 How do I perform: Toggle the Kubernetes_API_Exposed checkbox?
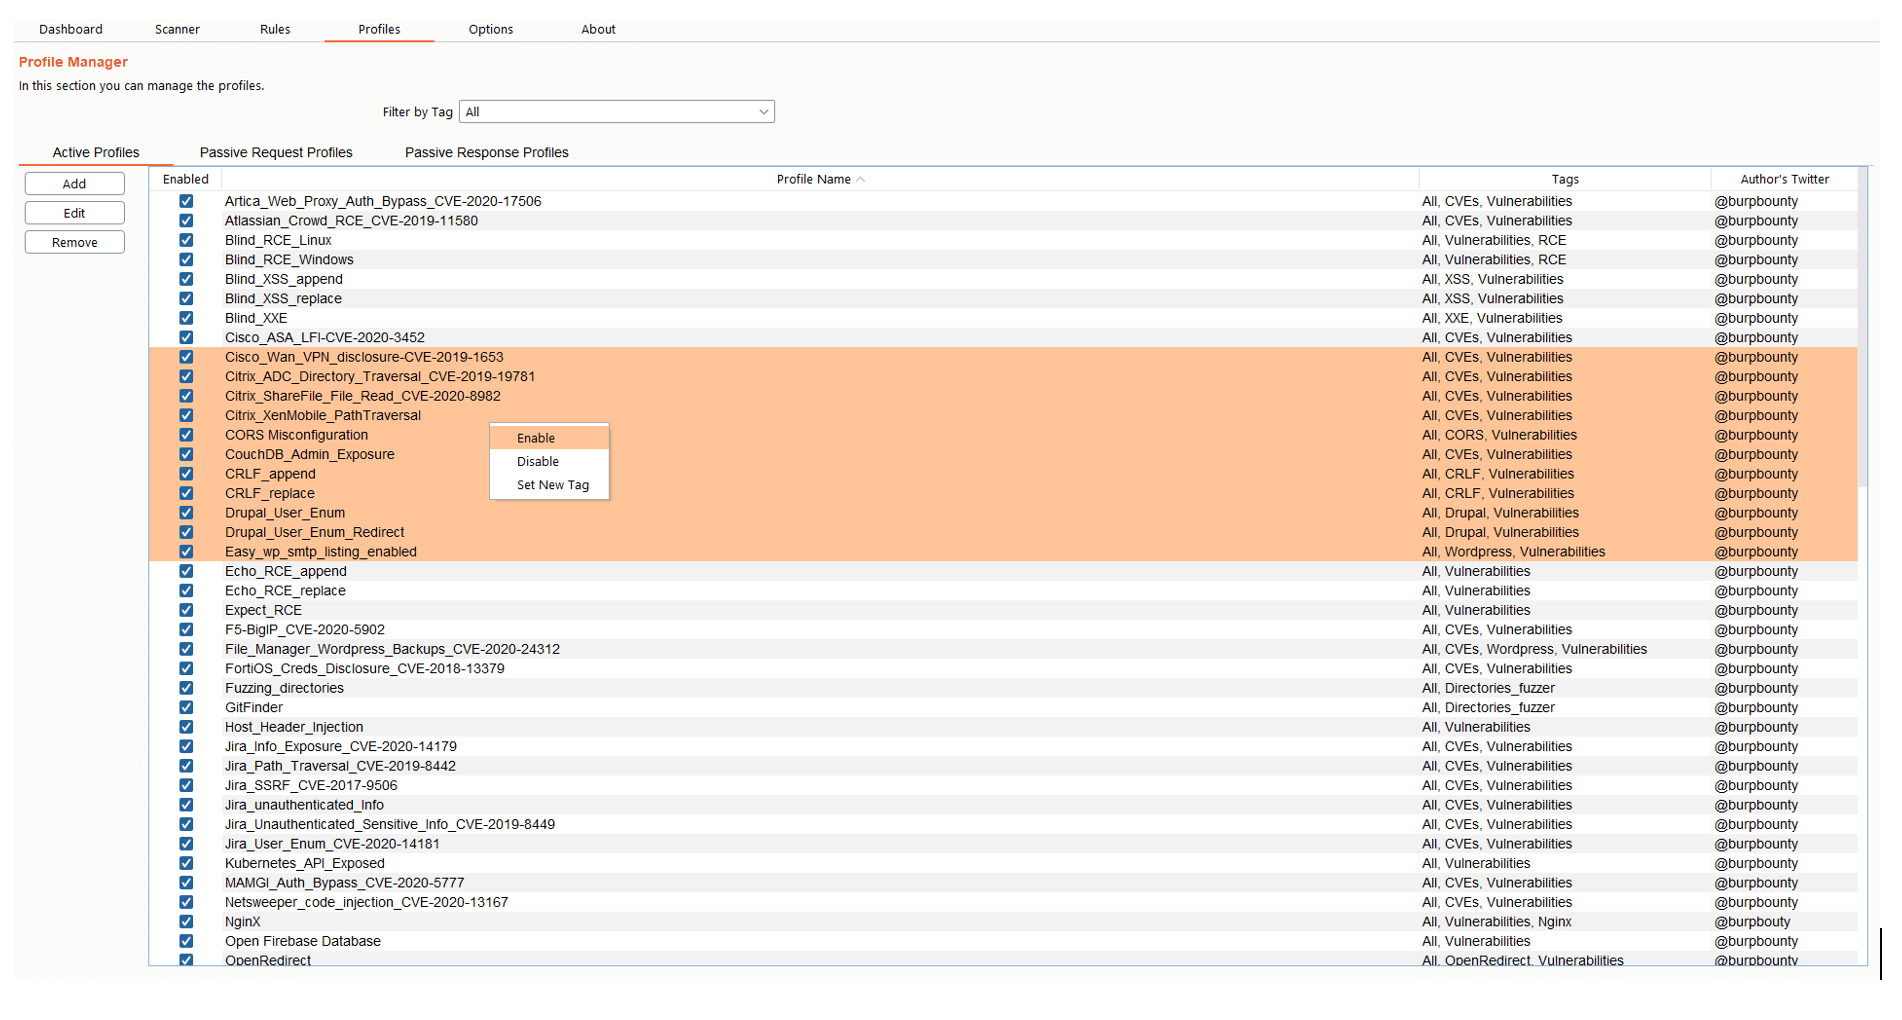(x=186, y=863)
